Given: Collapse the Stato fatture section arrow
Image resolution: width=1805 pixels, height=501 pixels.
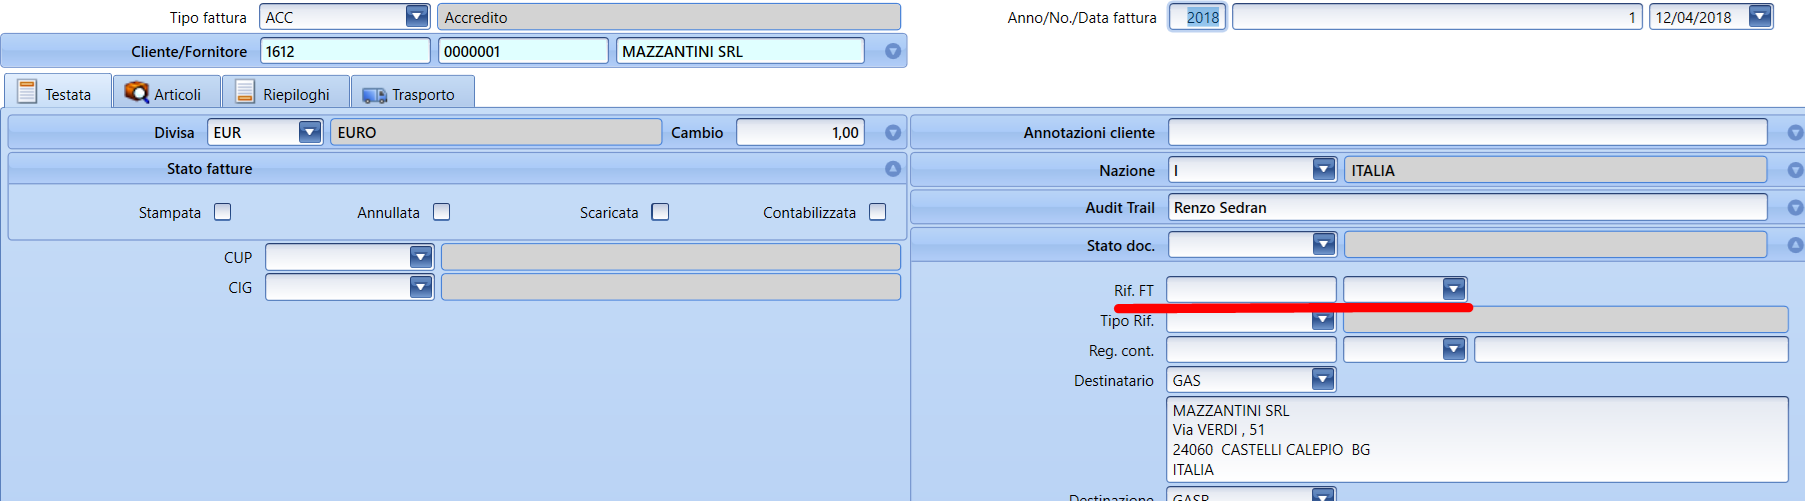Looking at the screenshot, I should click(893, 169).
